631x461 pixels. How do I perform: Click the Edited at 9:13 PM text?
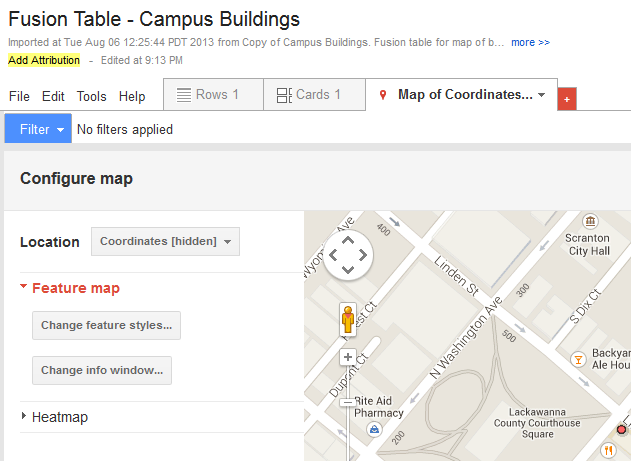click(x=142, y=60)
